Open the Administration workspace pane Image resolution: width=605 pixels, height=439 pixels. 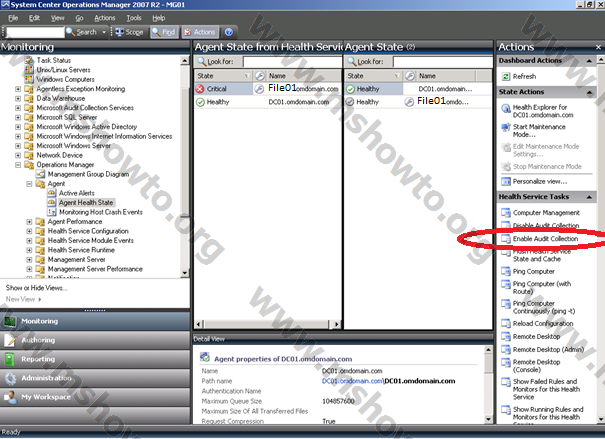(95, 378)
